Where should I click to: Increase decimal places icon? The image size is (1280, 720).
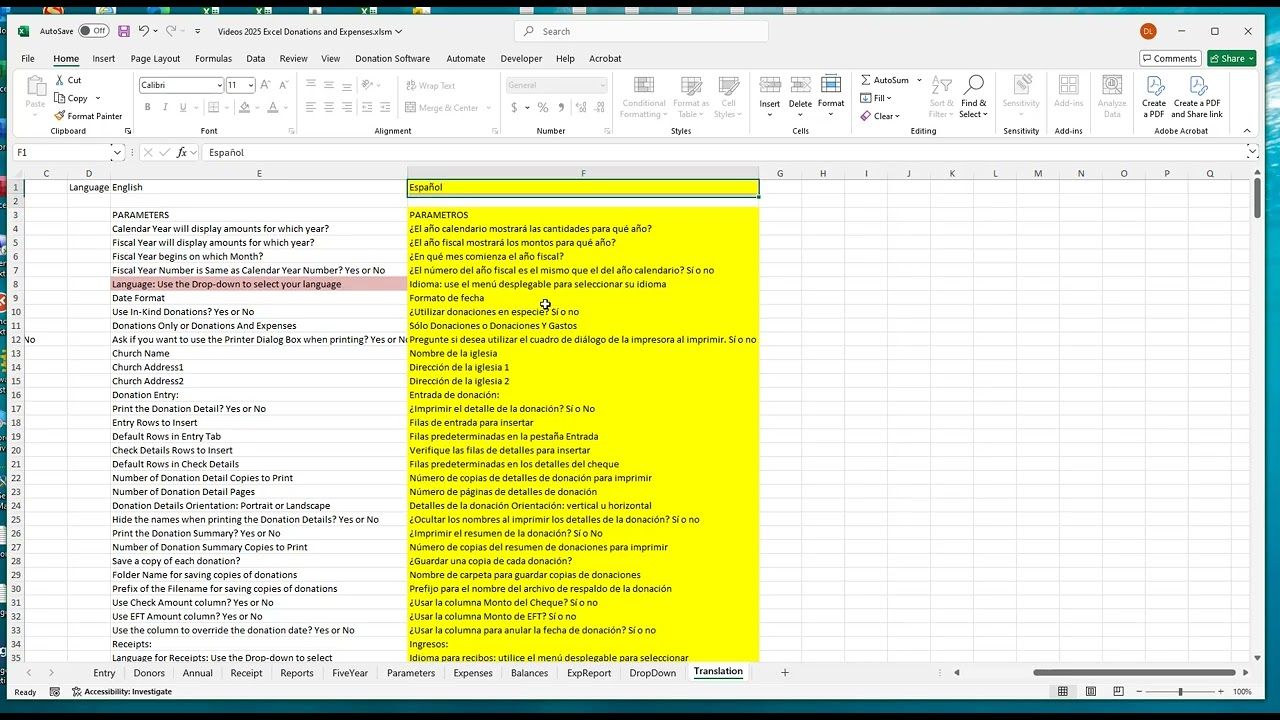579,107
